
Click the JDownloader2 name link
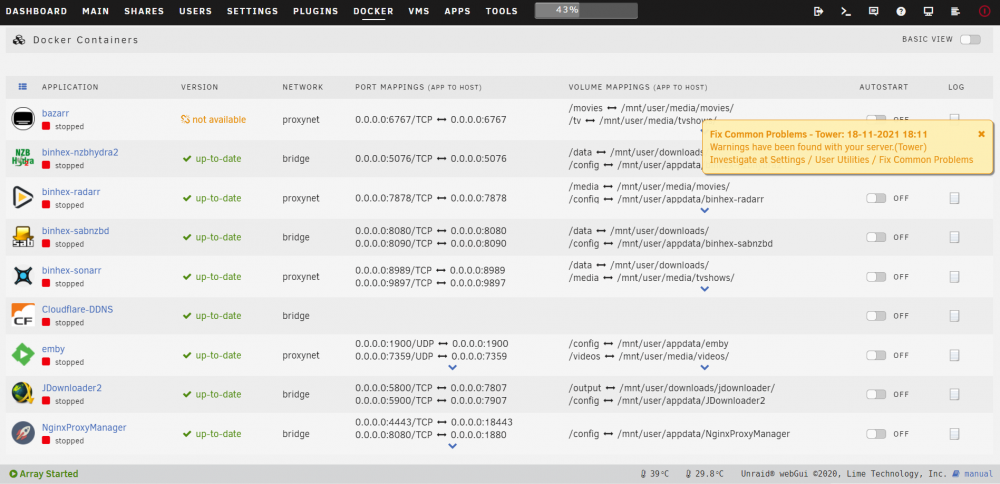[72, 388]
